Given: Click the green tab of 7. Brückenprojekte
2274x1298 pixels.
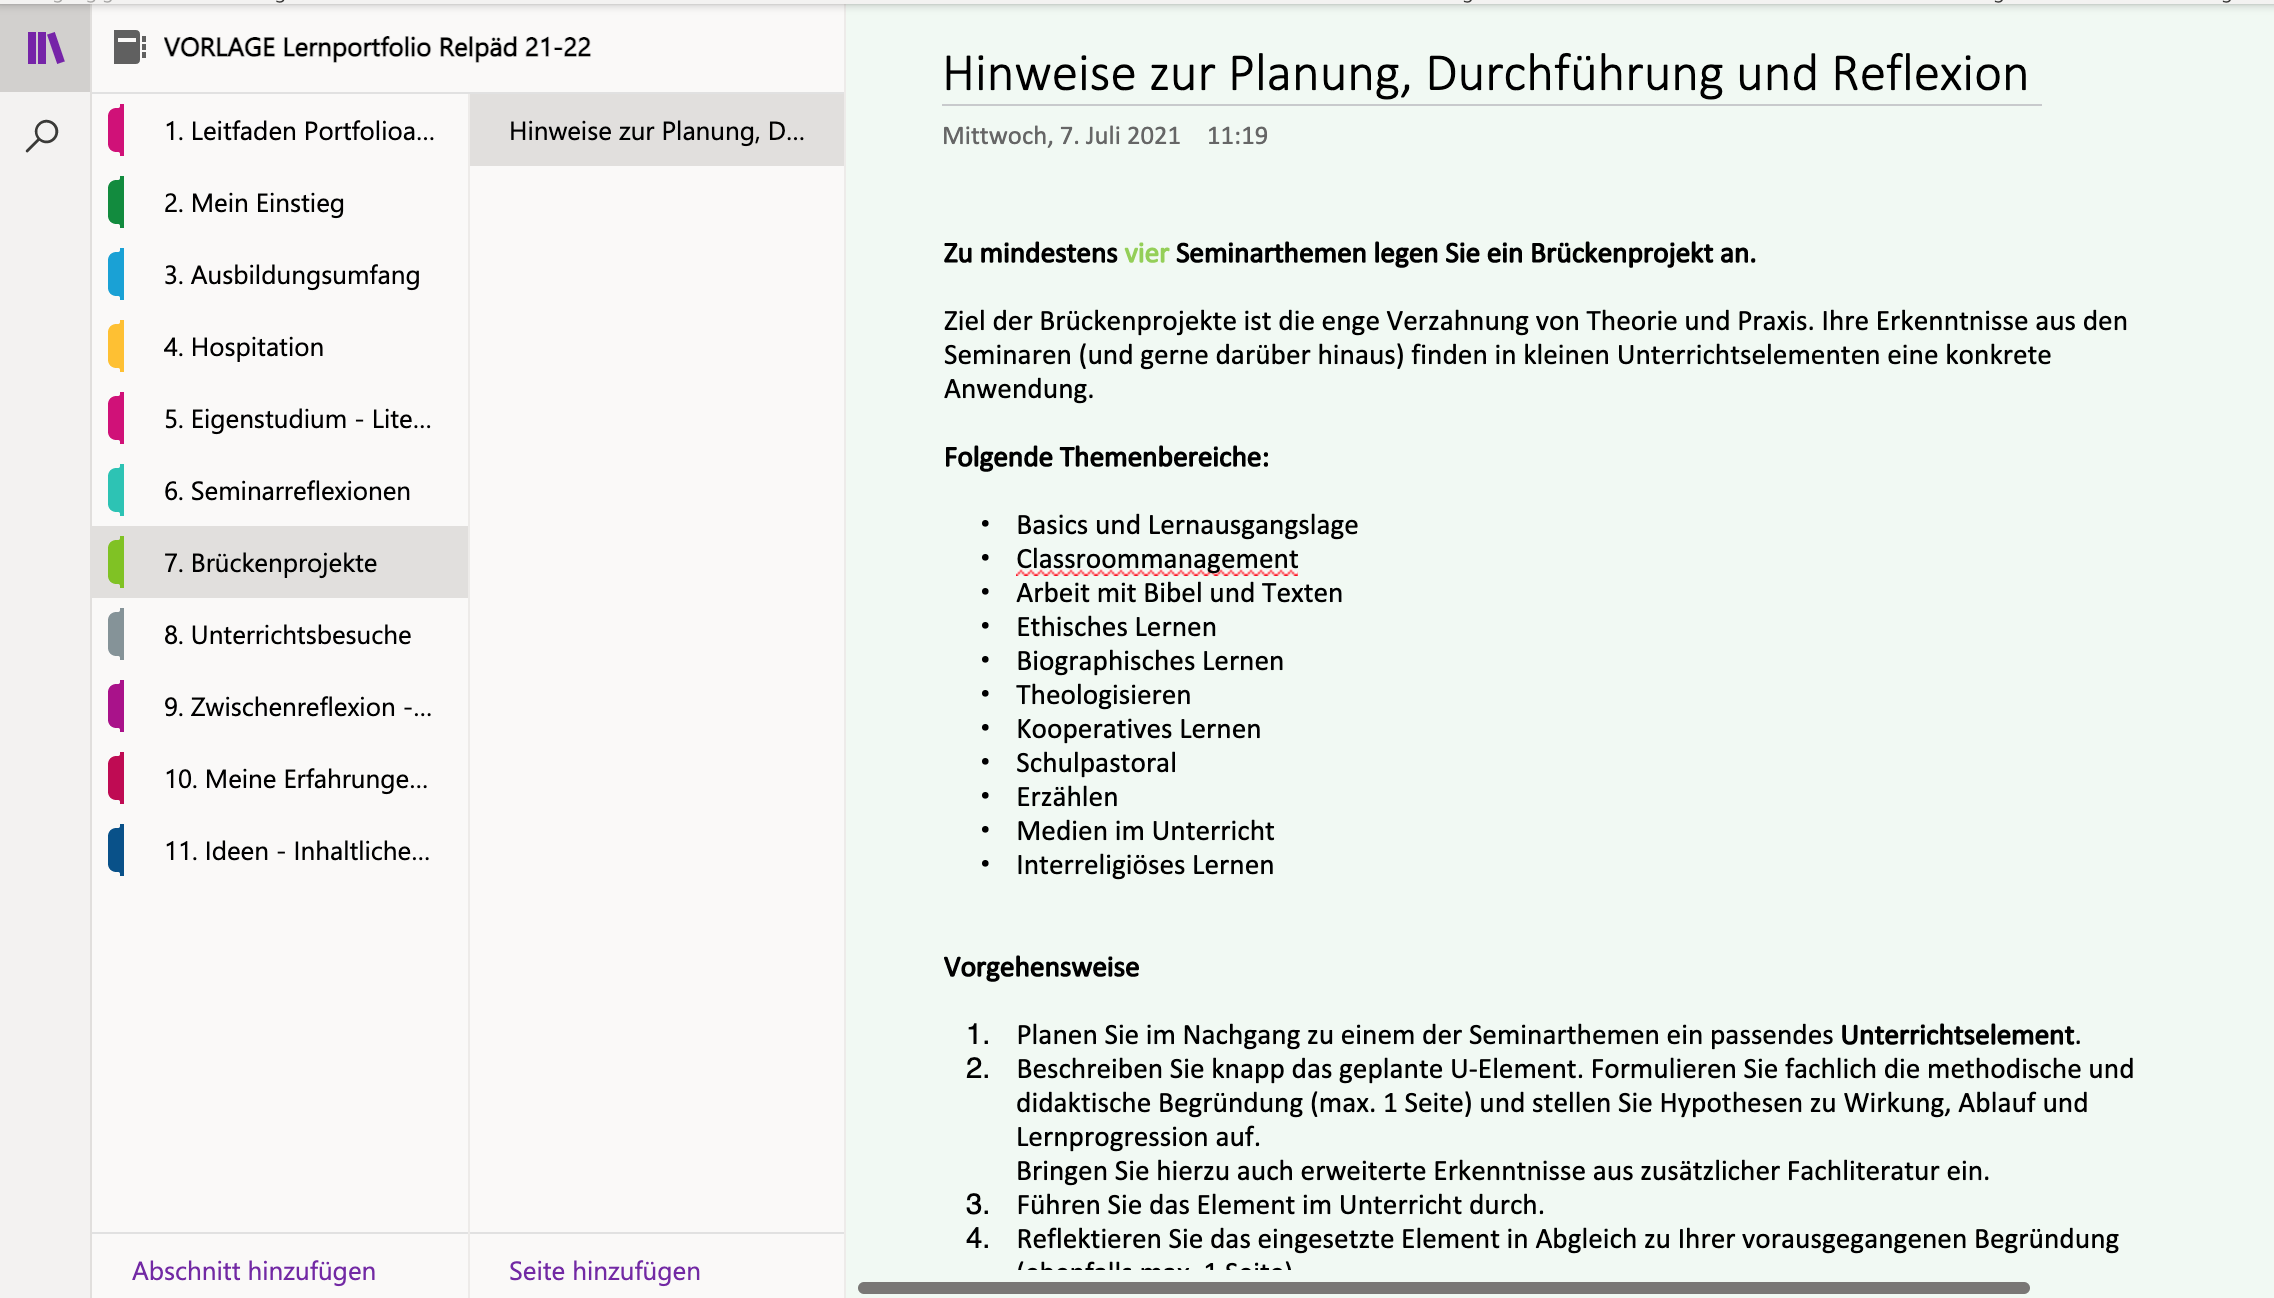Looking at the screenshot, I should pyautogui.click(x=117, y=563).
